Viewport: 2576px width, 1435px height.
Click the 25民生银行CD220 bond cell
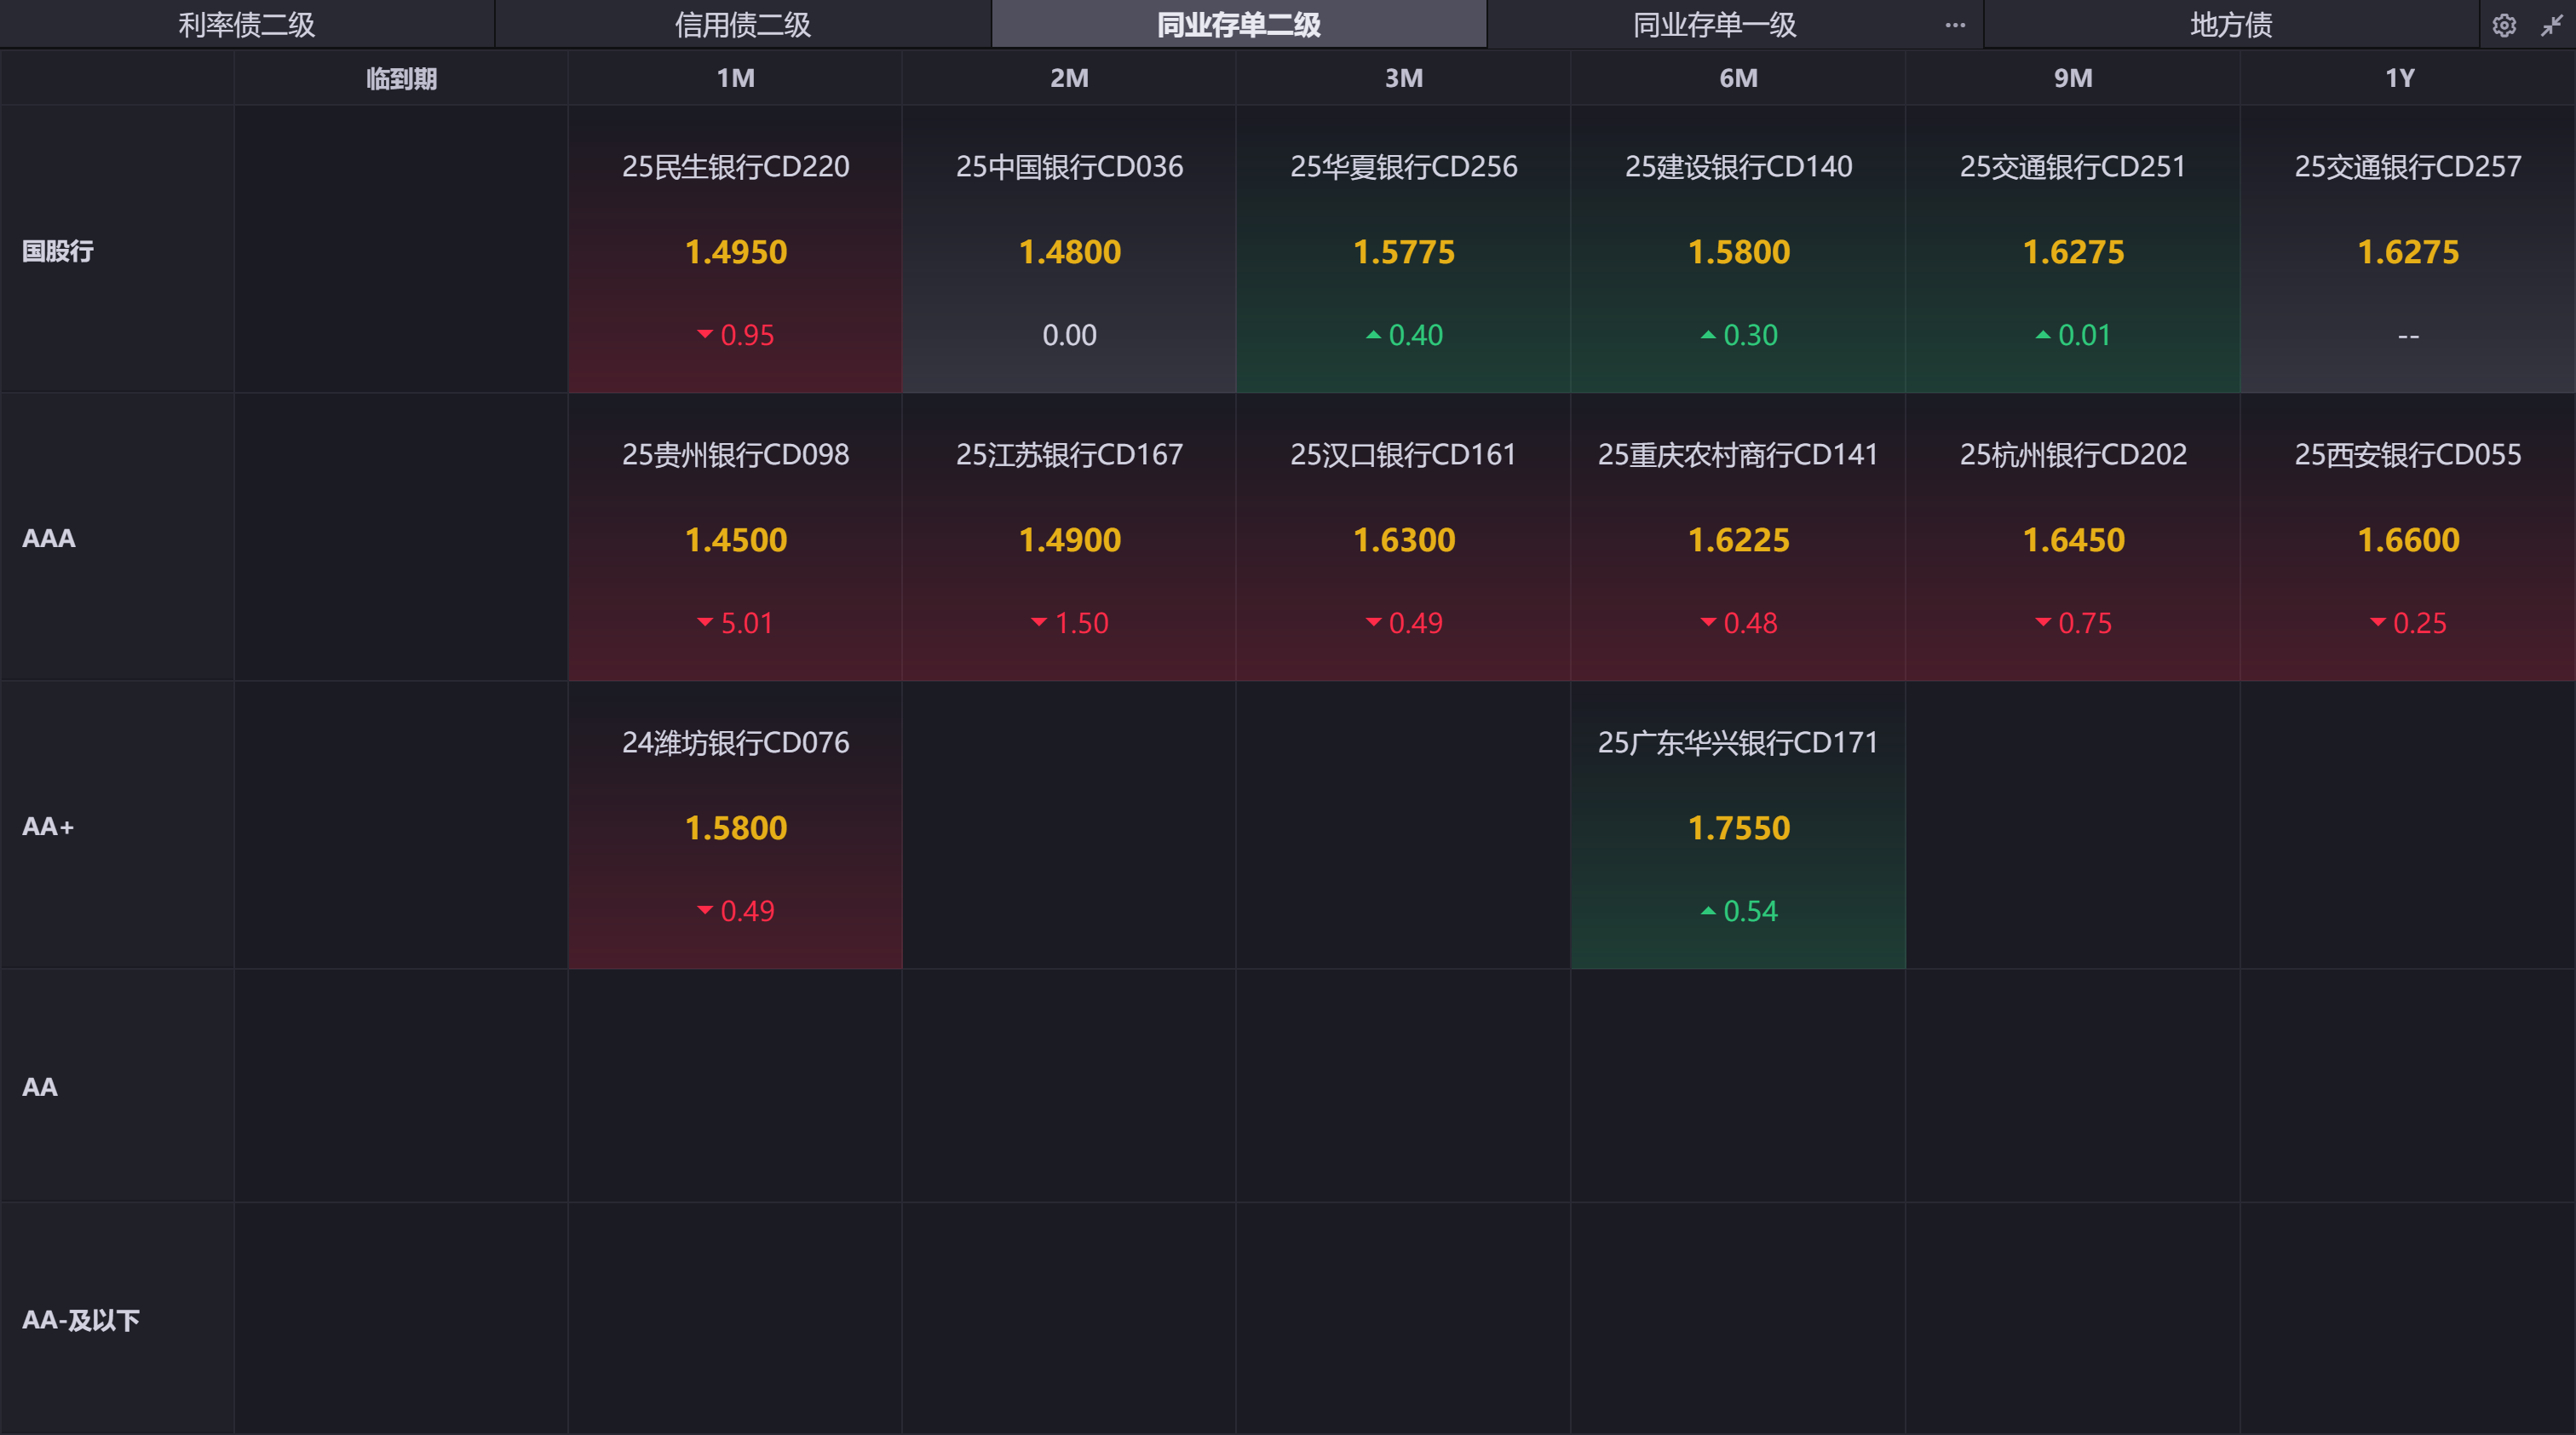tap(735, 250)
